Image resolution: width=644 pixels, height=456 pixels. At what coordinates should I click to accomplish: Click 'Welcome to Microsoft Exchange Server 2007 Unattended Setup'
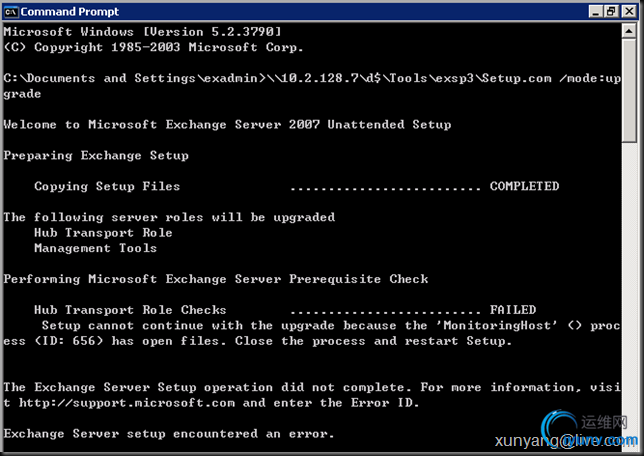tap(227, 125)
